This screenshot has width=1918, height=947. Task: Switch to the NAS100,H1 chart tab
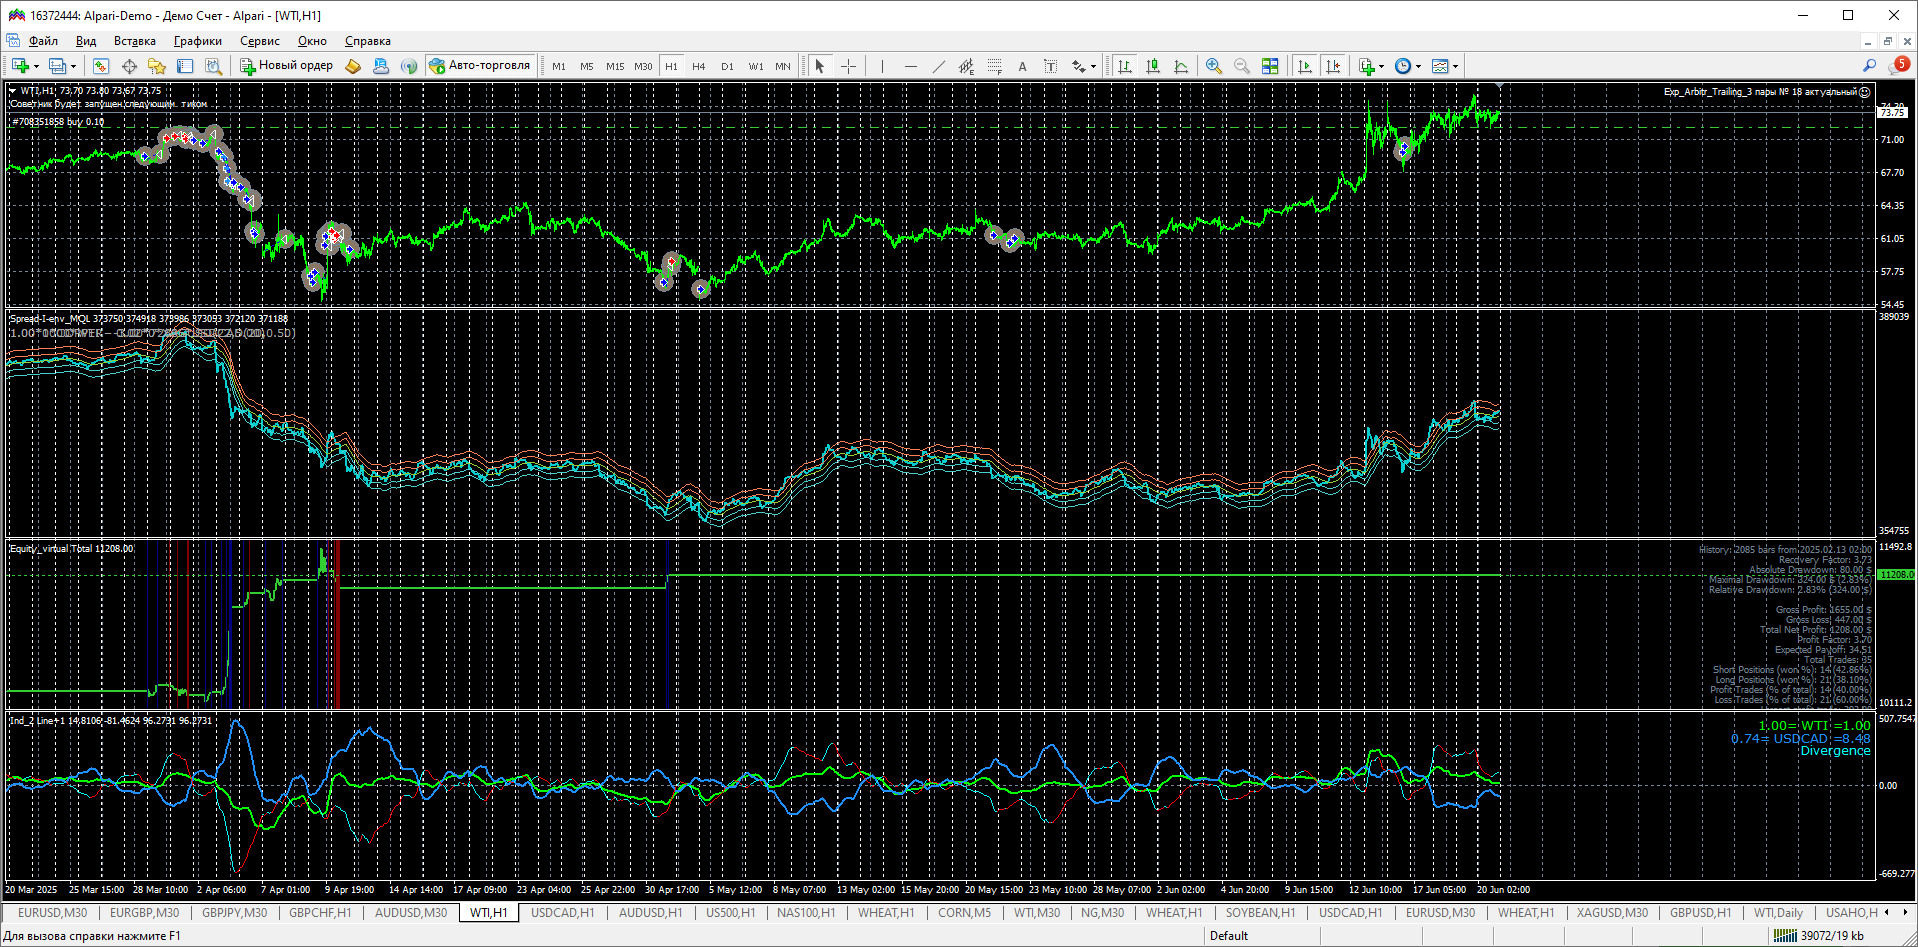point(806,912)
